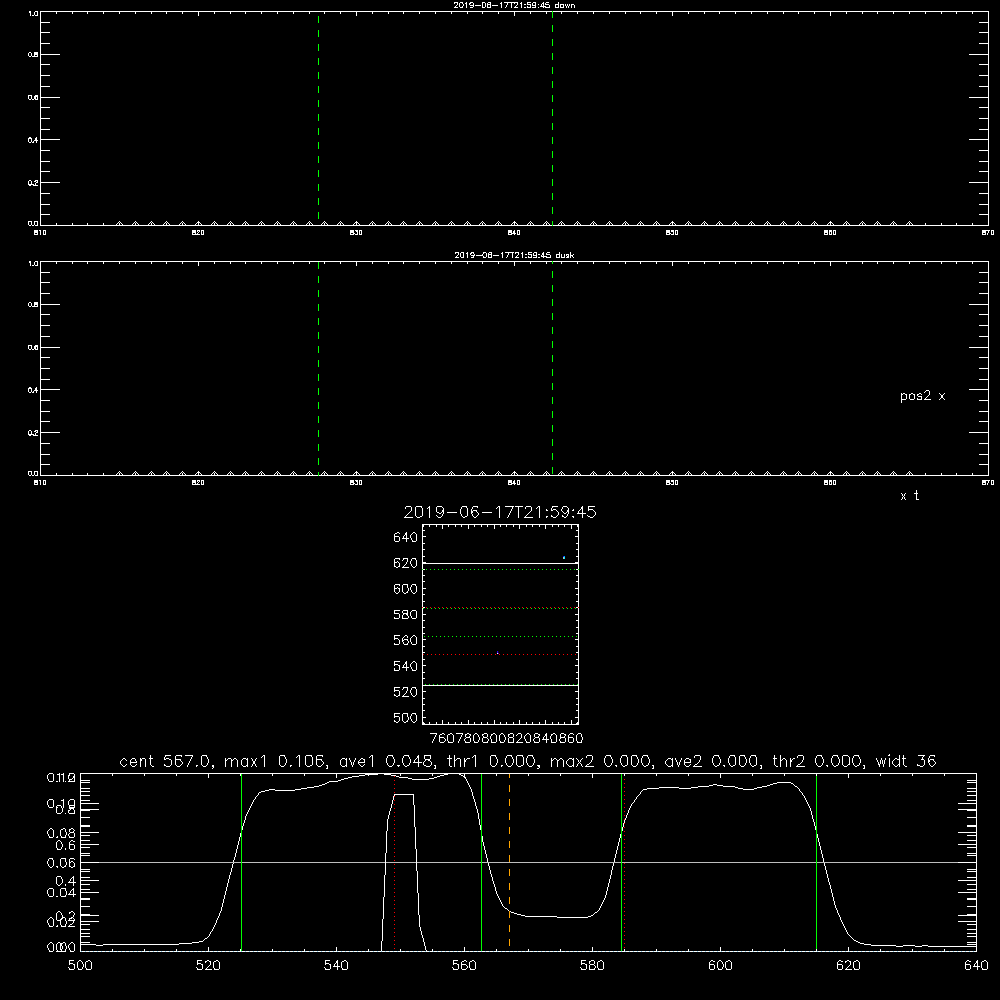Click the 540 x-axis label of the bottom plot
This screenshot has width=1000, height=1000.
336,966
